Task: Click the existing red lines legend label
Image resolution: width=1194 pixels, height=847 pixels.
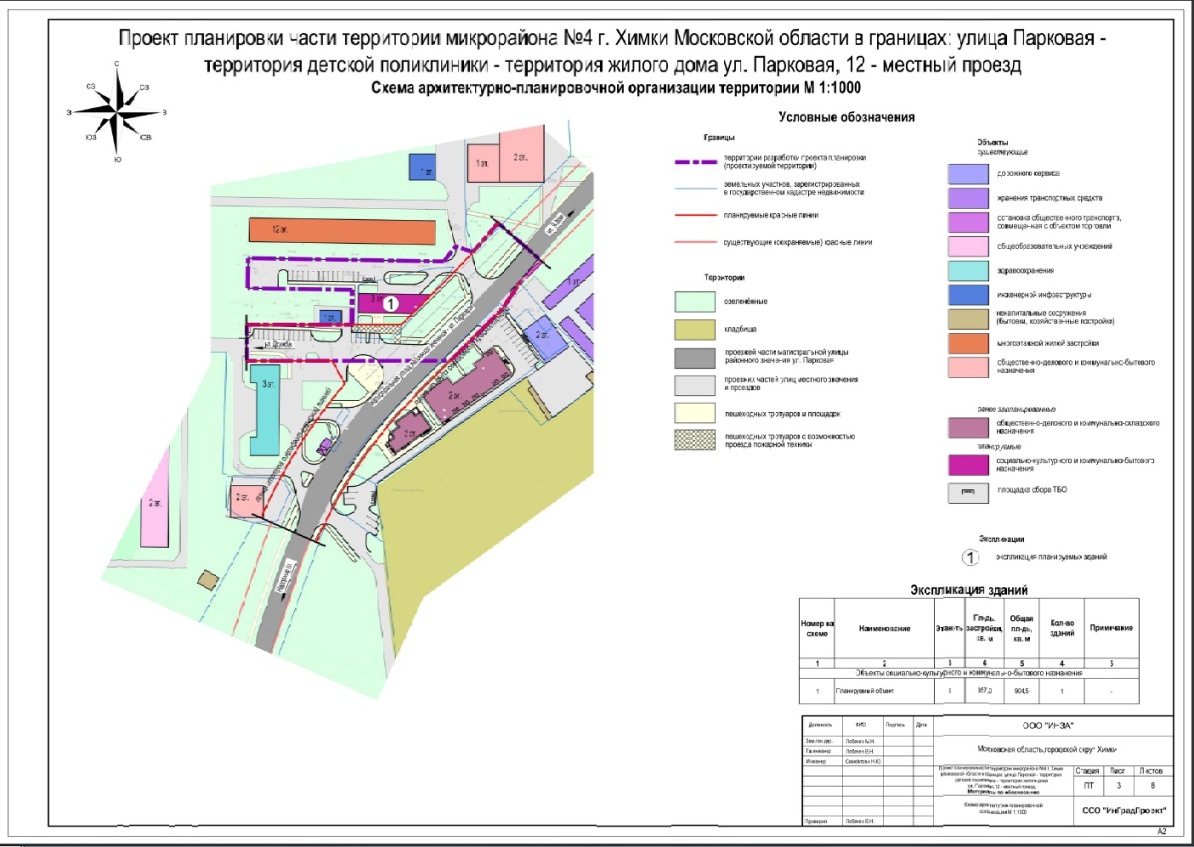Action: (798, 242)
